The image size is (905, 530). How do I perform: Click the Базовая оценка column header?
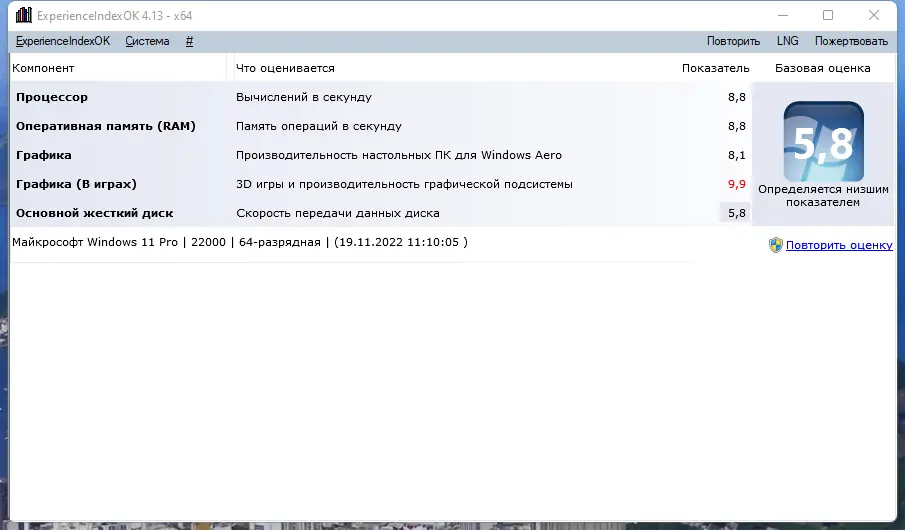822,68
